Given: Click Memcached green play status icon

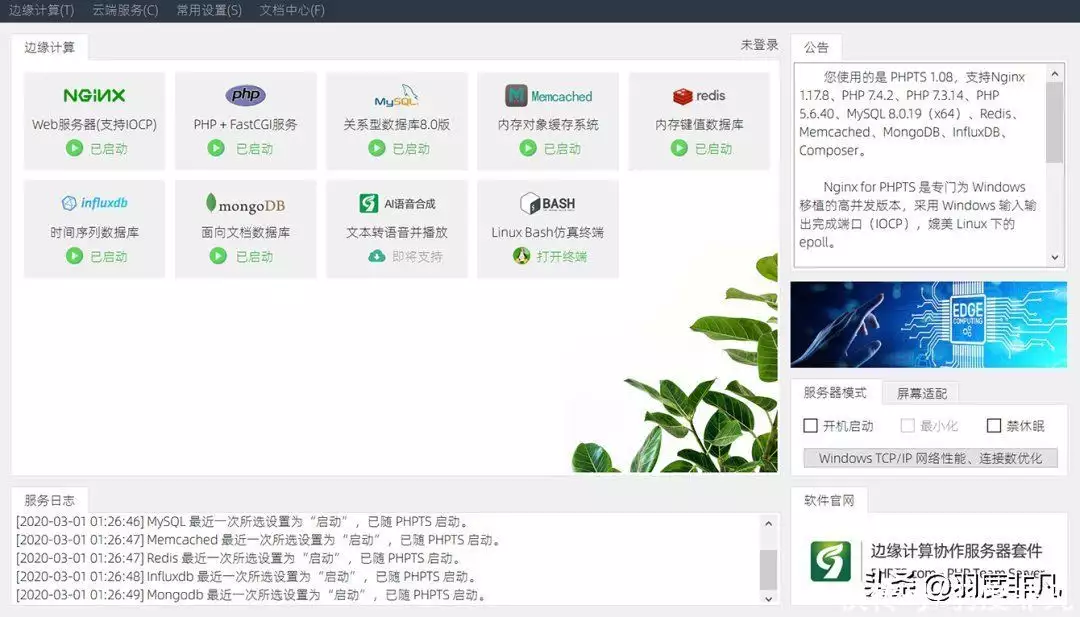Looking at the screenshot, I should (528, 148).
